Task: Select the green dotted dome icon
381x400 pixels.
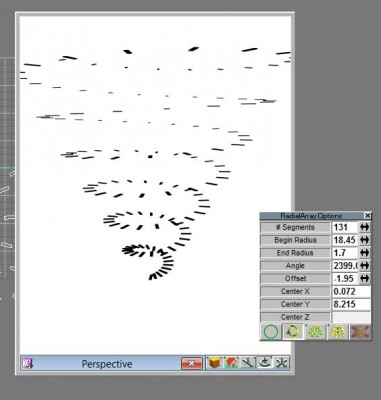Action: coord(315,332)
